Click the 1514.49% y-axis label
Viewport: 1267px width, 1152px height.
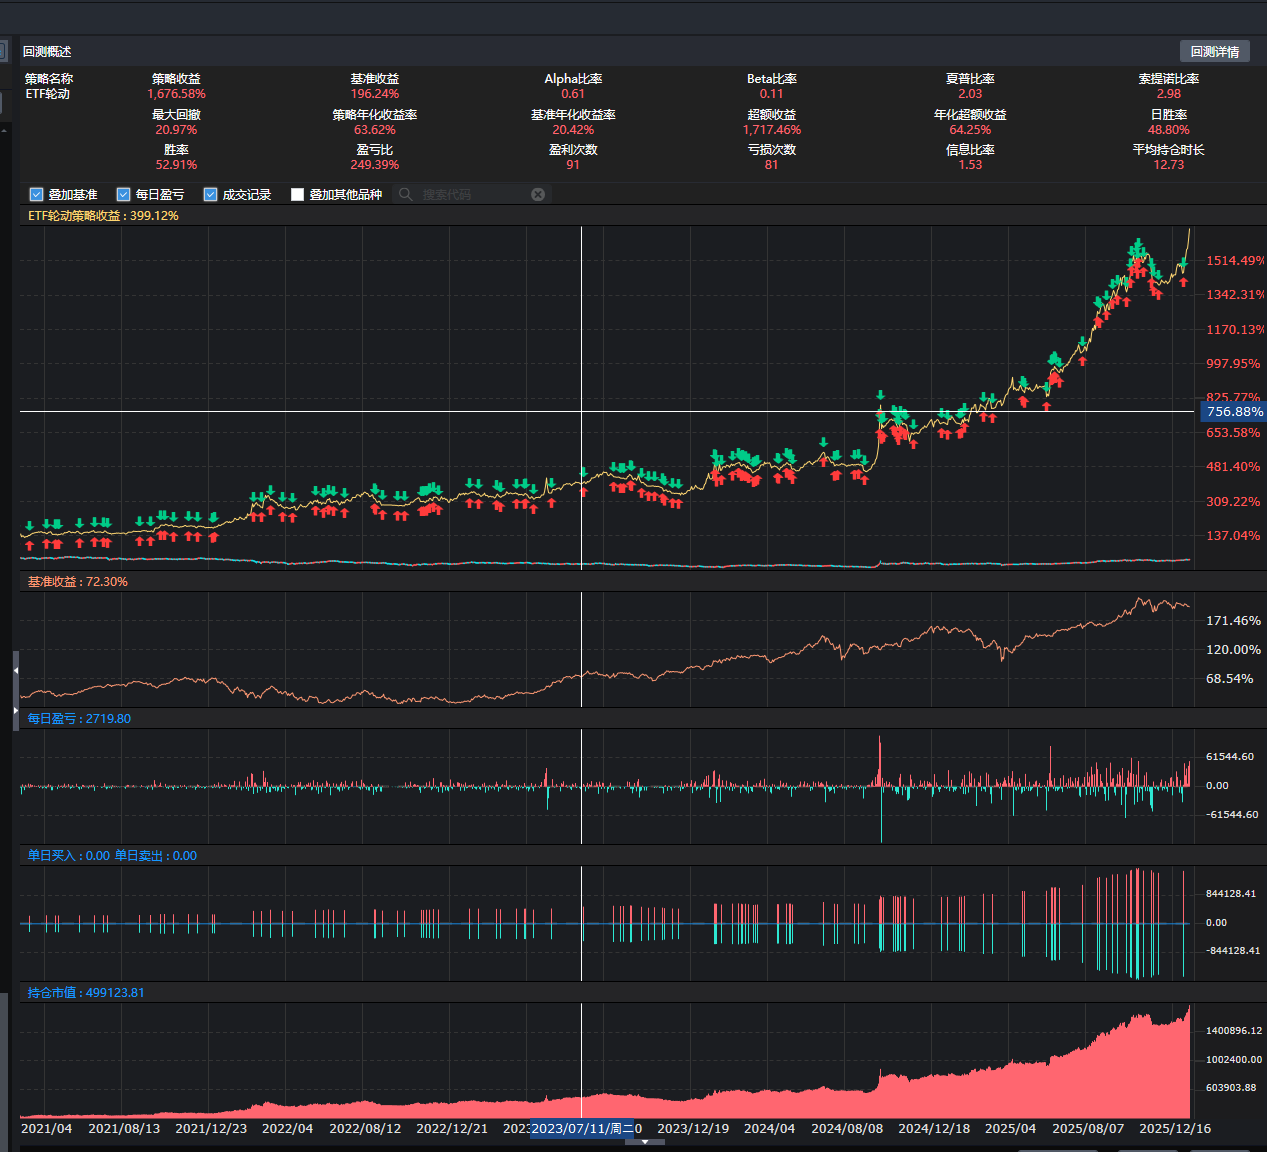(1235, 261)
